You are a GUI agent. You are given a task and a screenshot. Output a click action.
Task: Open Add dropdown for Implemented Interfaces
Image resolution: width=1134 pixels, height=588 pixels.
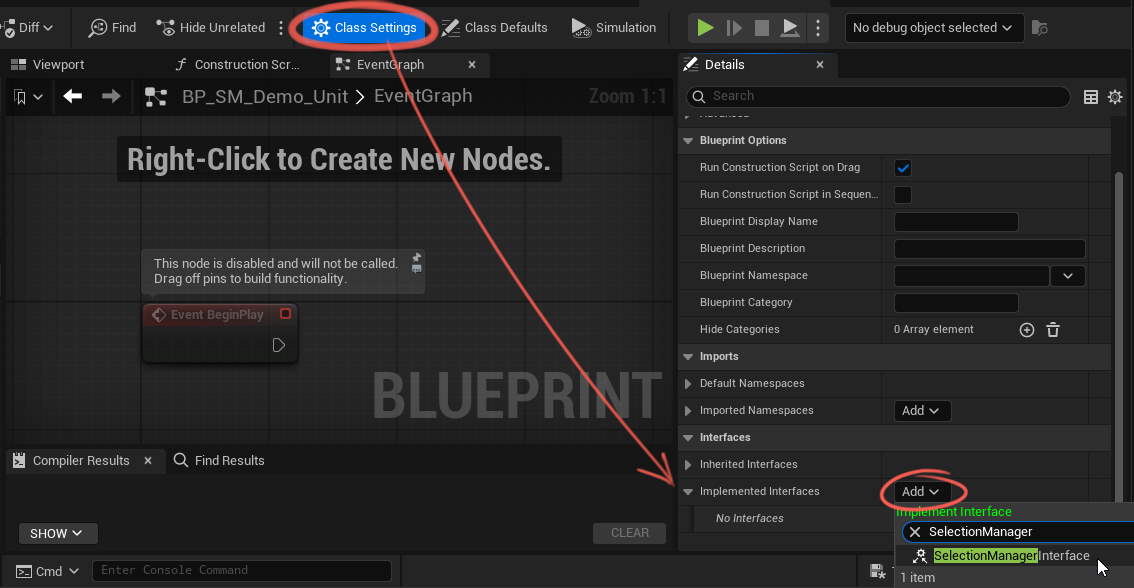click(922, 492)
